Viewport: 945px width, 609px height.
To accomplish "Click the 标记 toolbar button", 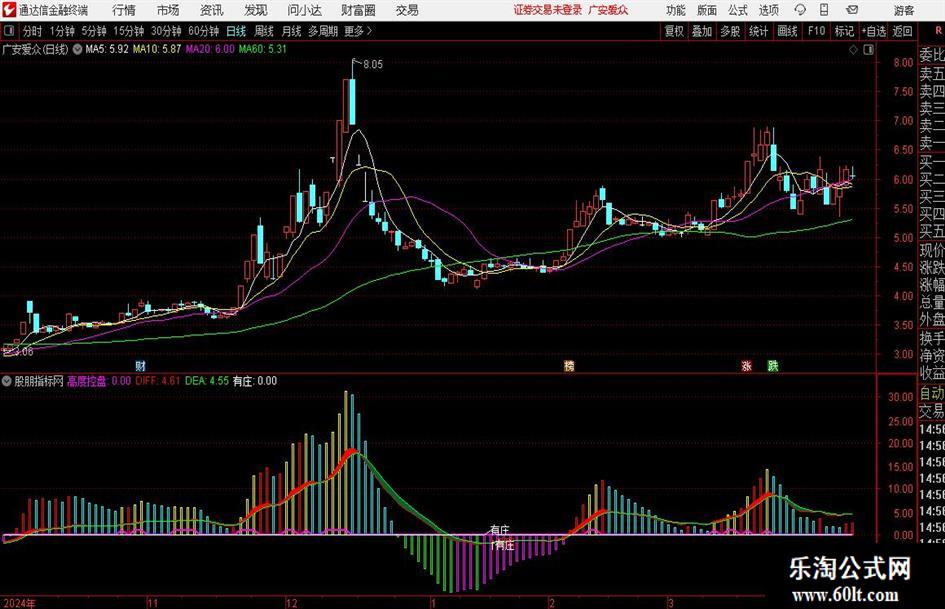I will click(x=844, y=31).
